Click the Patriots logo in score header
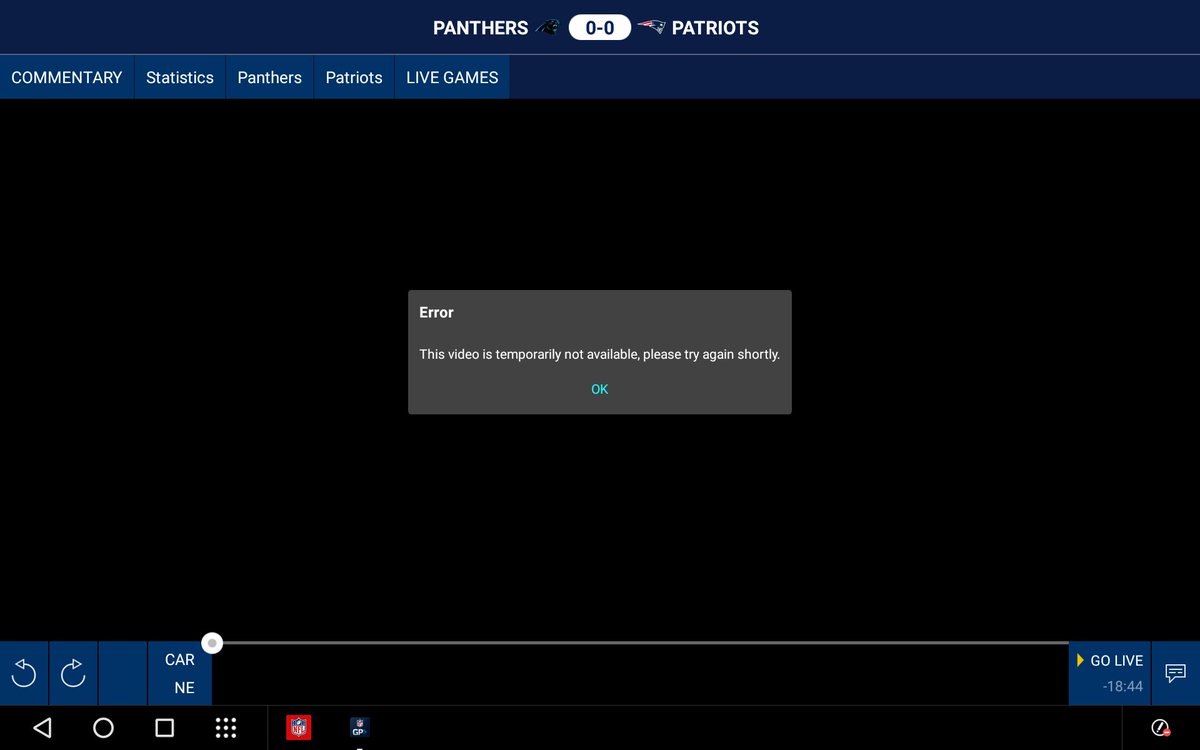This screenshot has width=1200, height=750. point(651,27)
